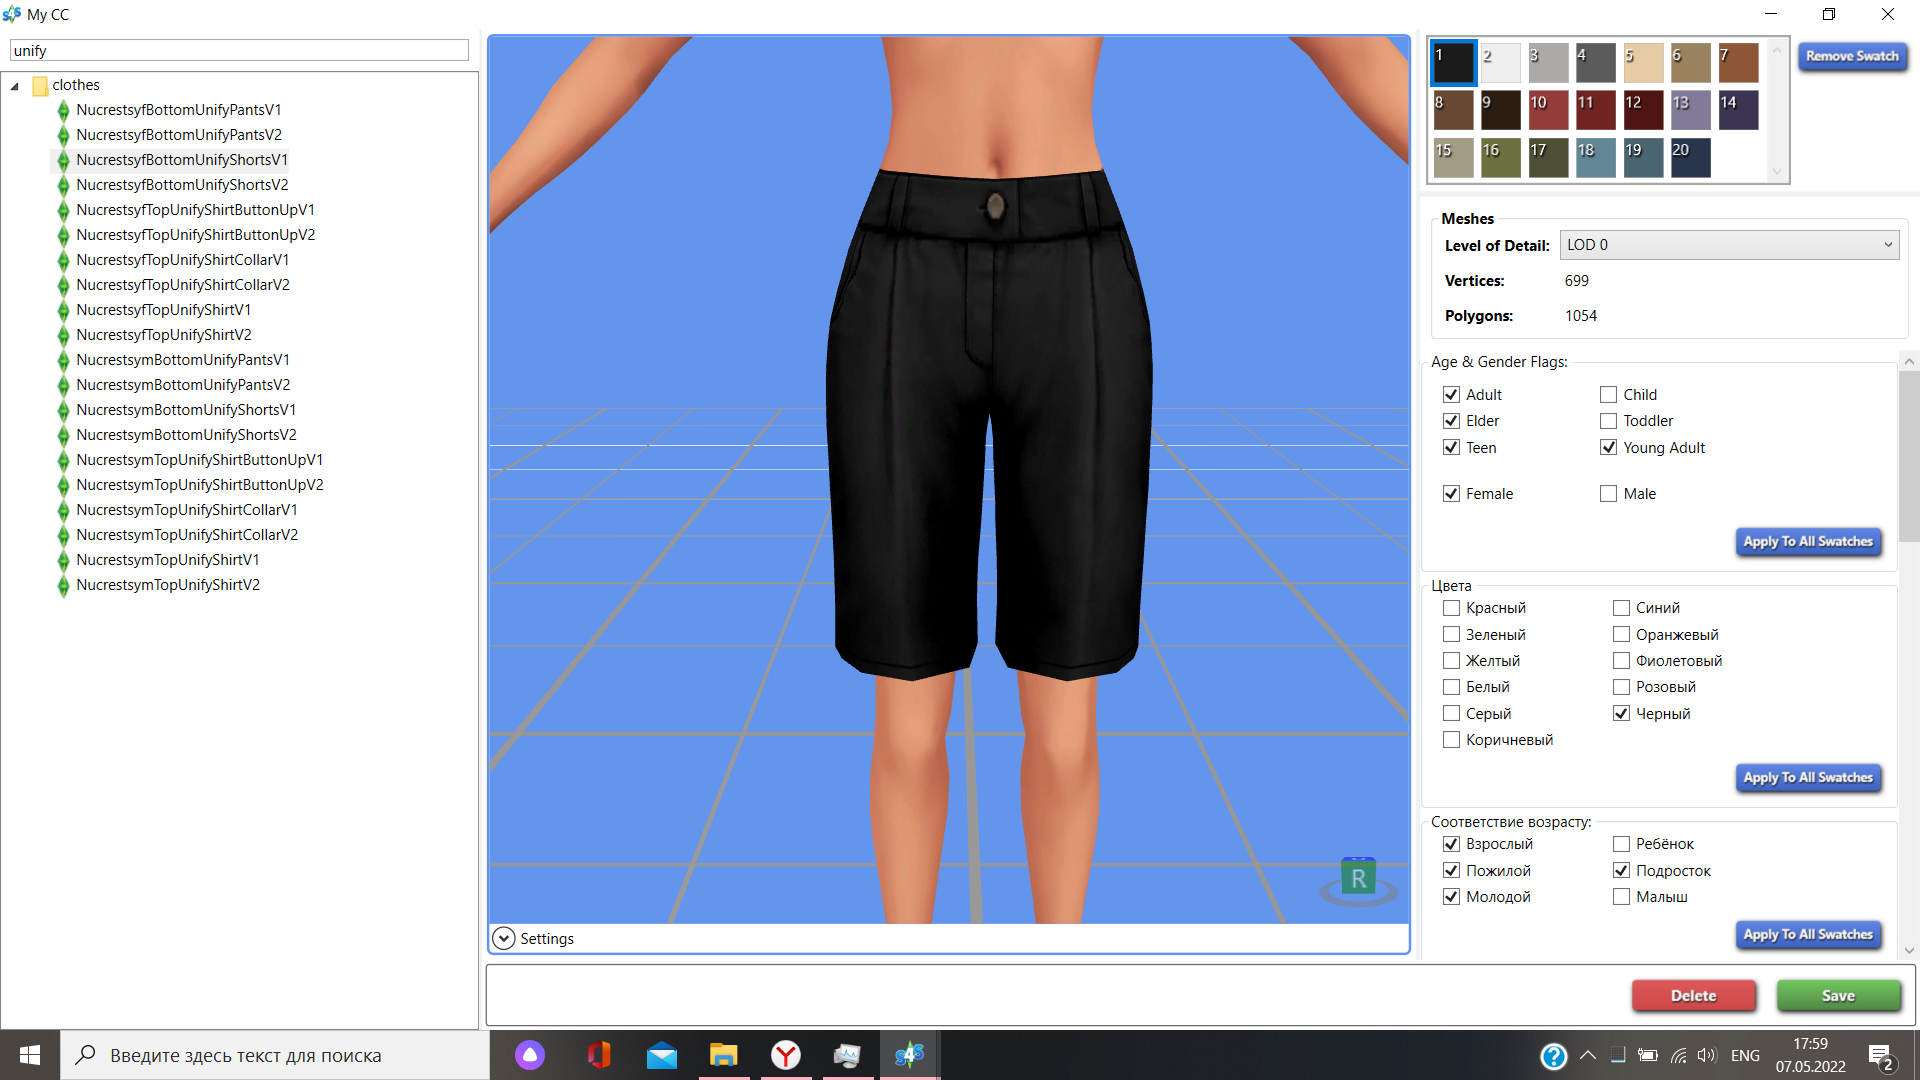Click the green Save button
1920x1080 pixels.
click(x=1838, y=995)
